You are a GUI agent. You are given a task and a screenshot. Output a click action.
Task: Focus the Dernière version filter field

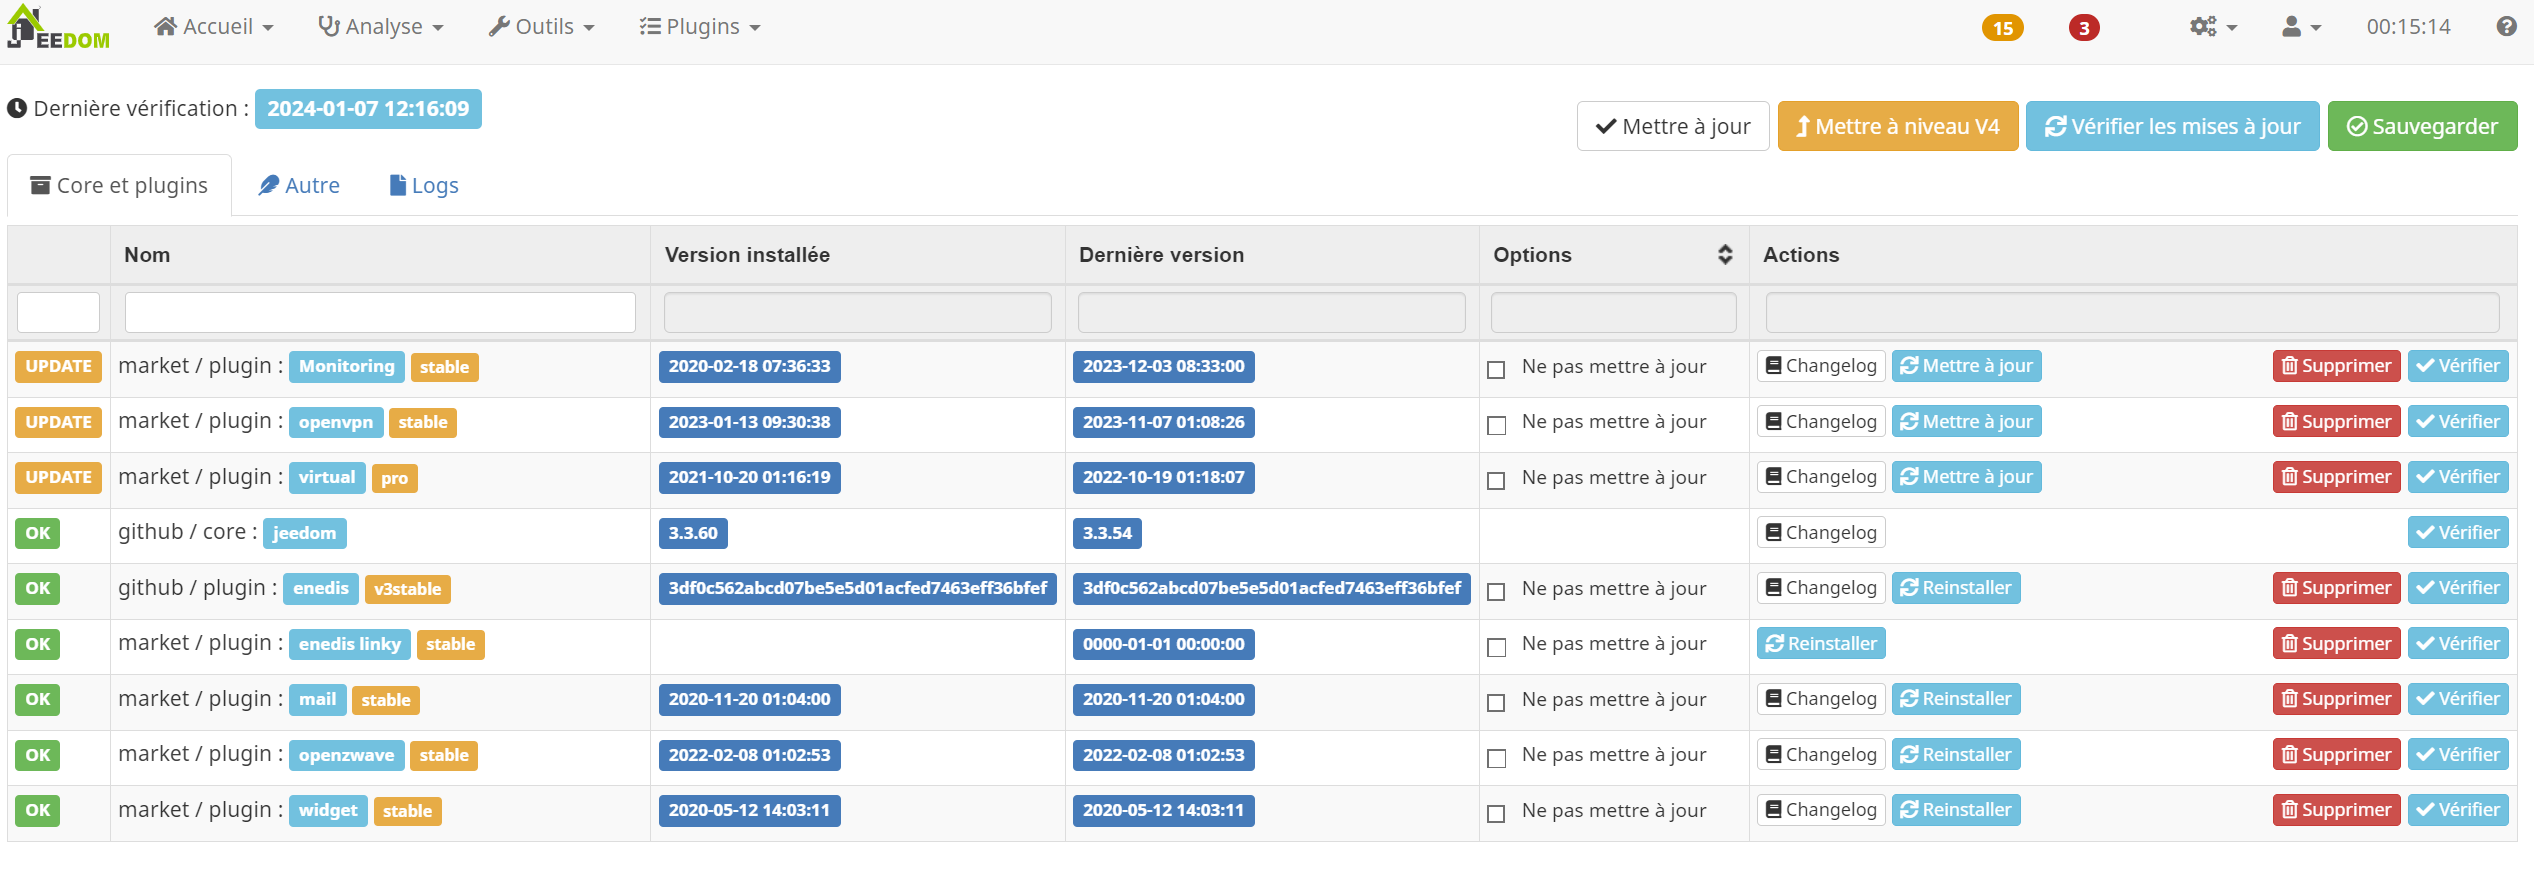[1271, 312]
